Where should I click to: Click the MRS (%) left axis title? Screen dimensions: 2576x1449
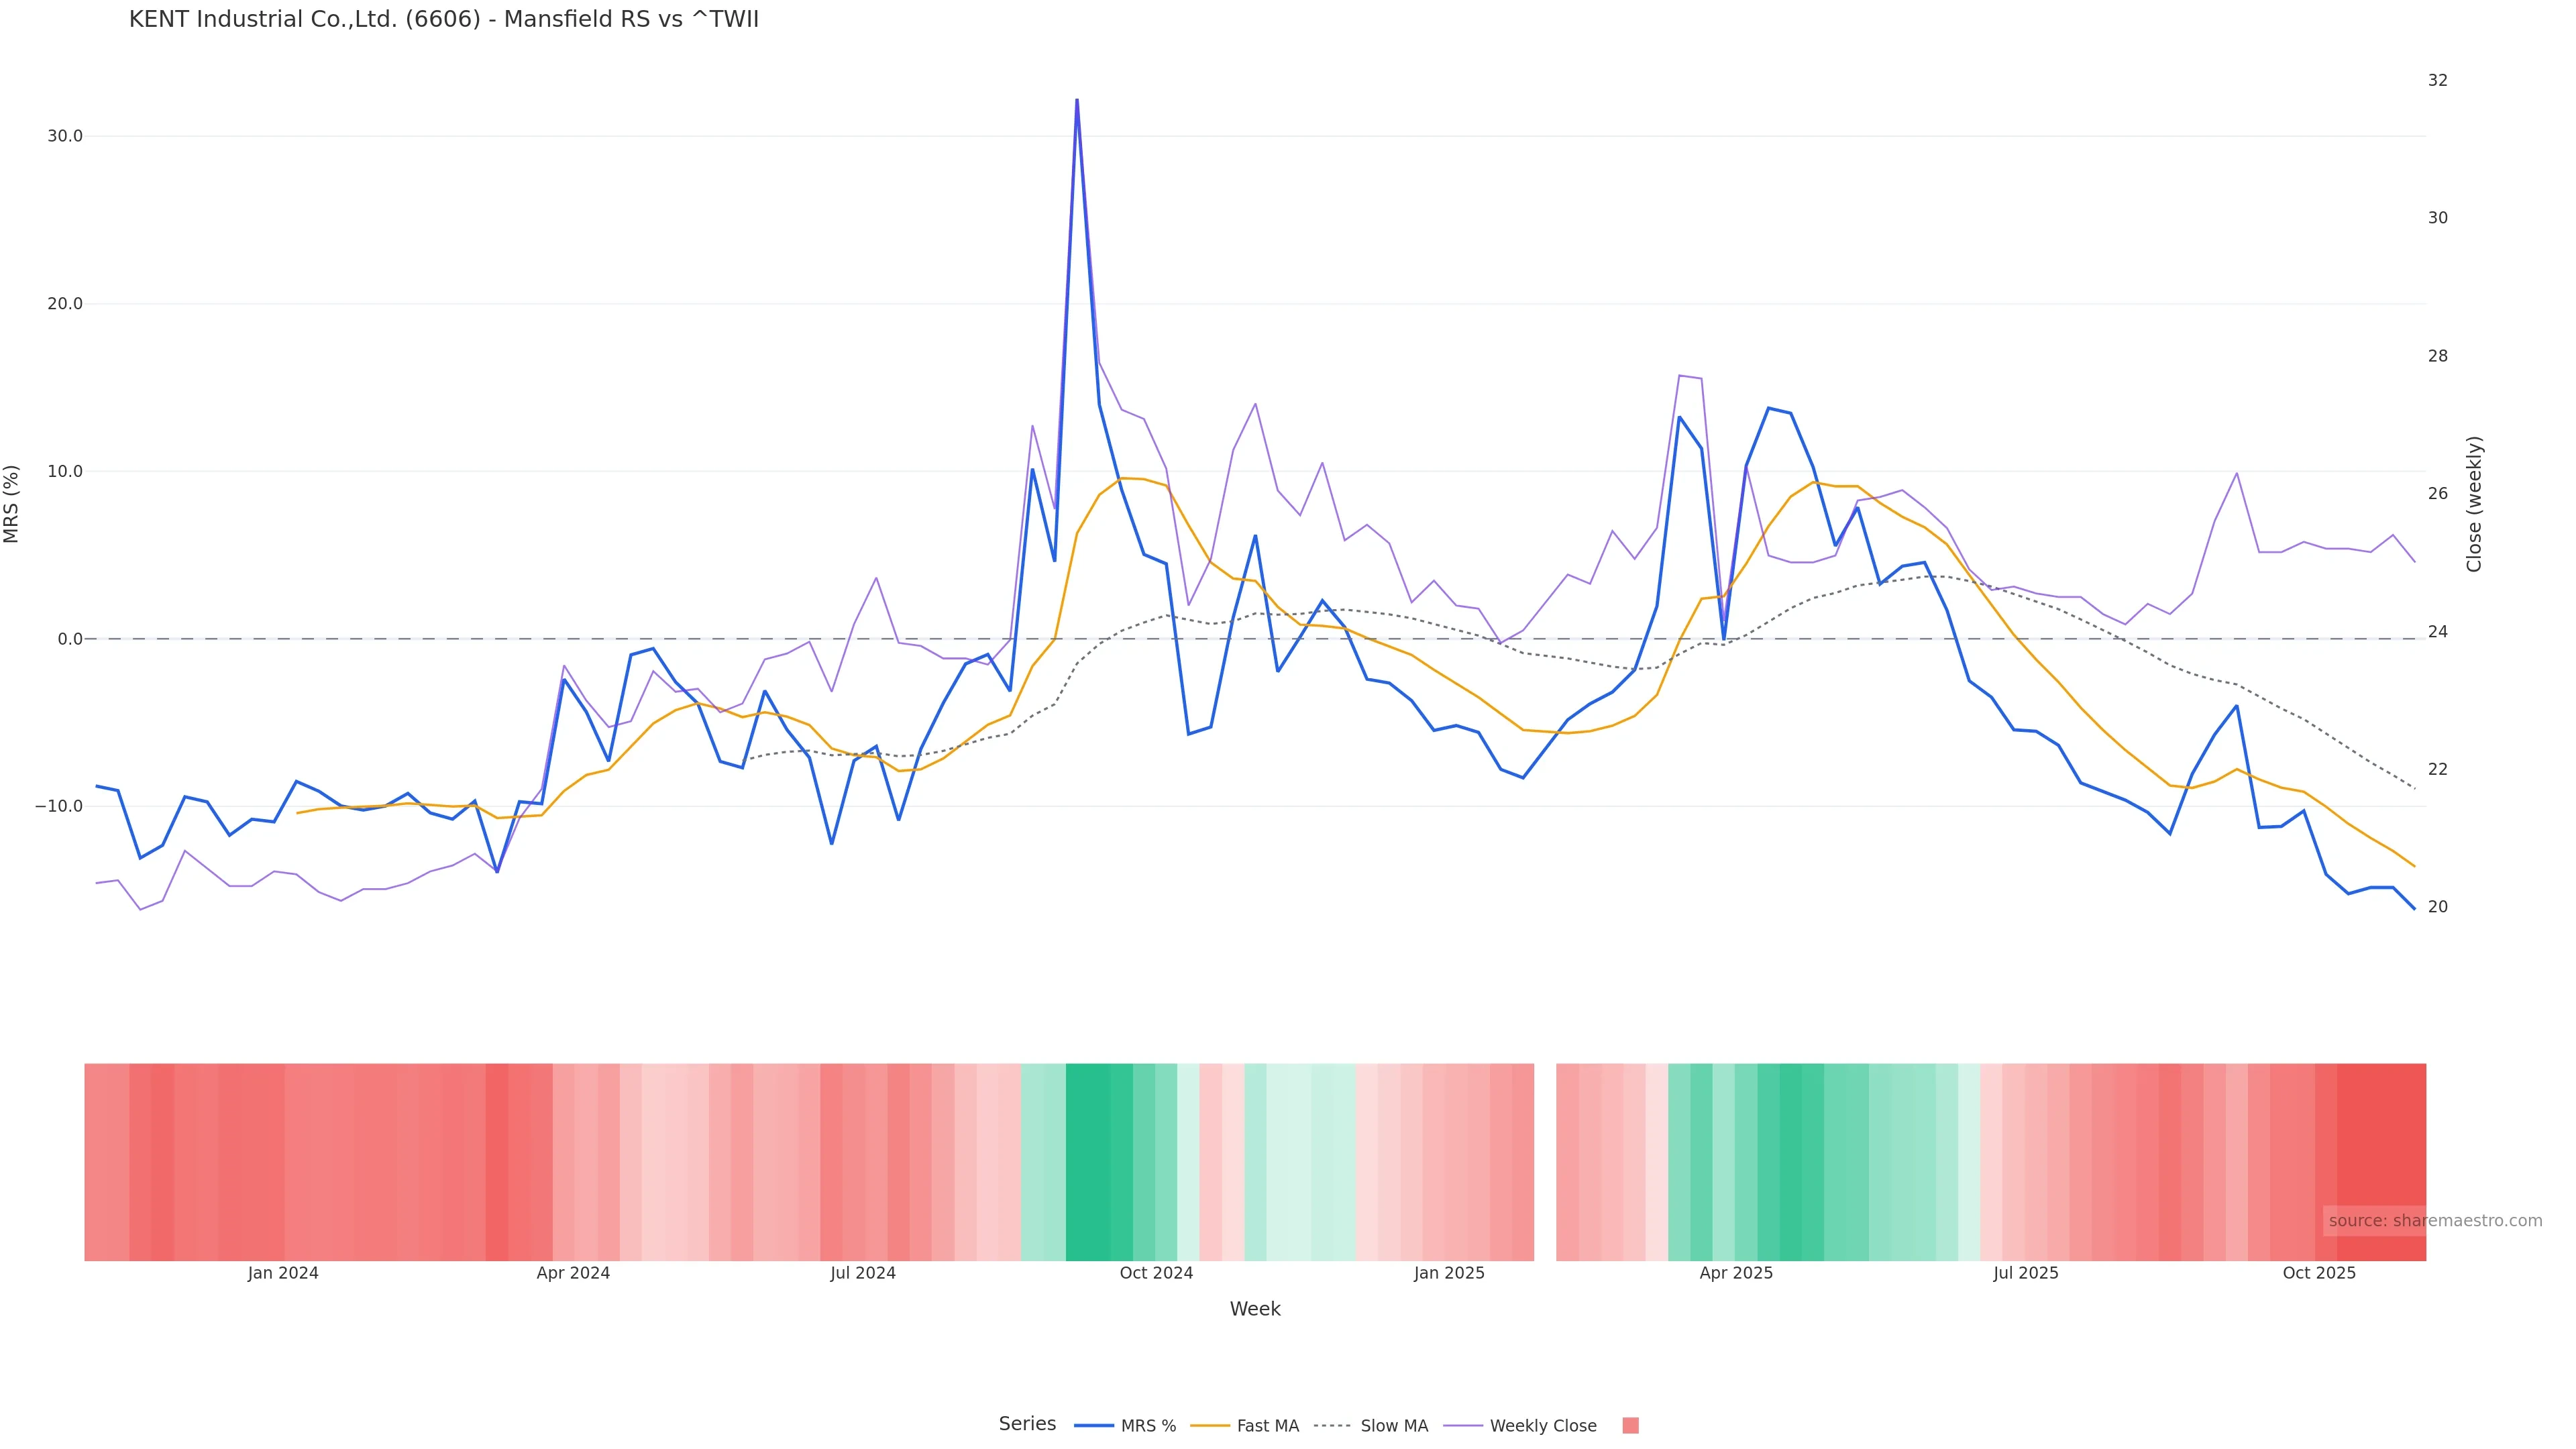tap(12, 504)
